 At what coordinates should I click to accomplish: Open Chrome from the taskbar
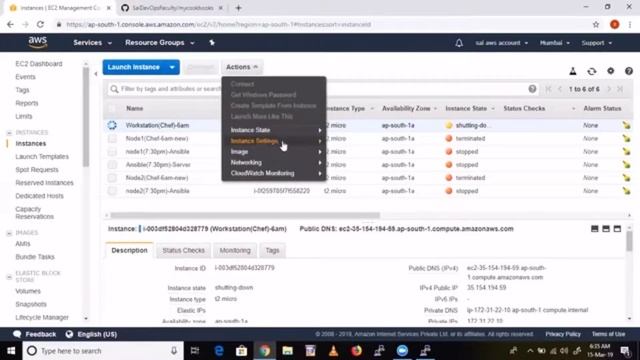point(264,351)
